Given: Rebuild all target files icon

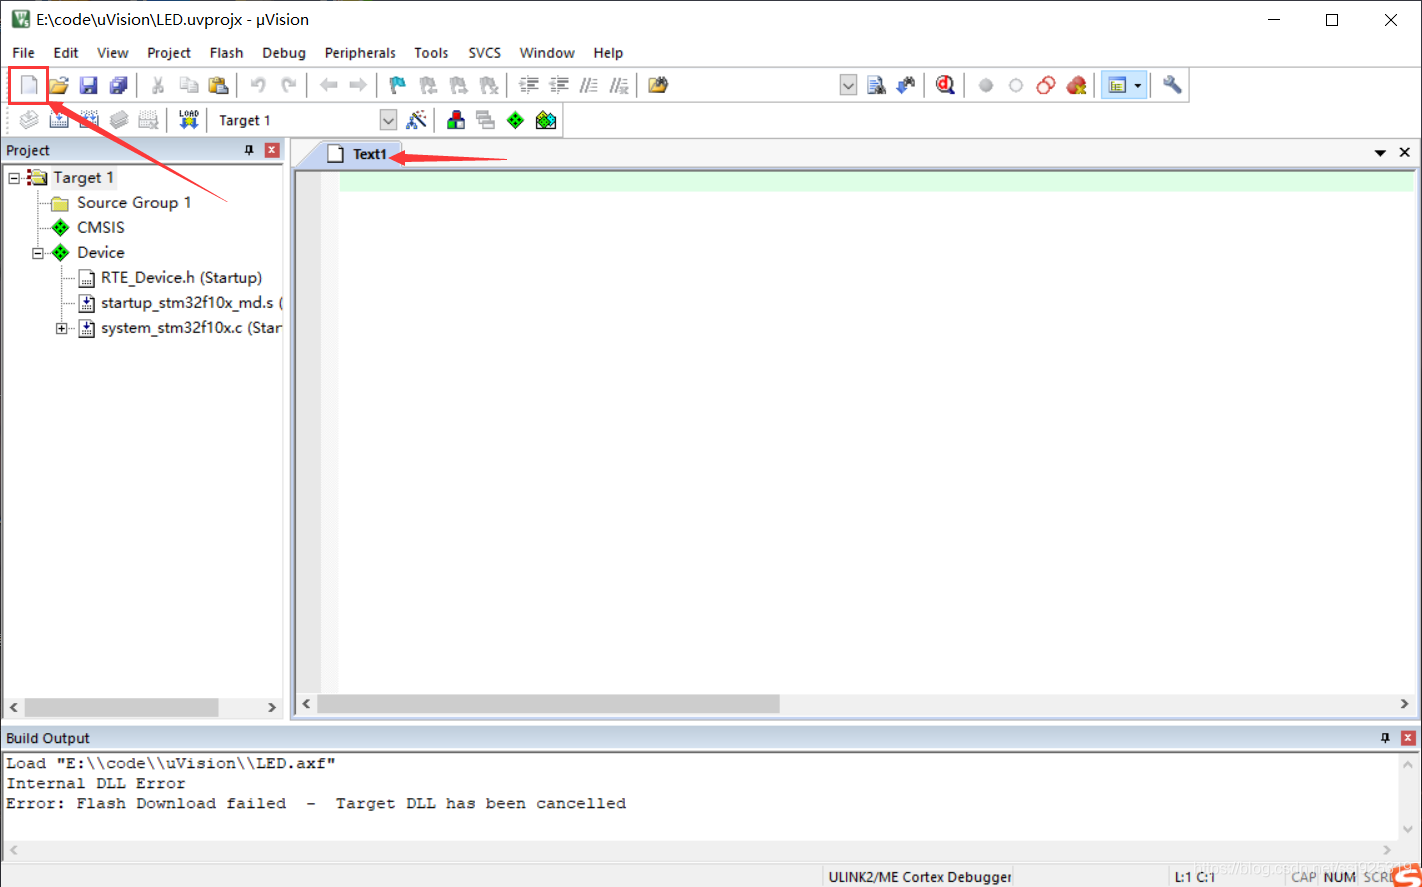Looking at the screenshot, I should (x=89, y=120).
